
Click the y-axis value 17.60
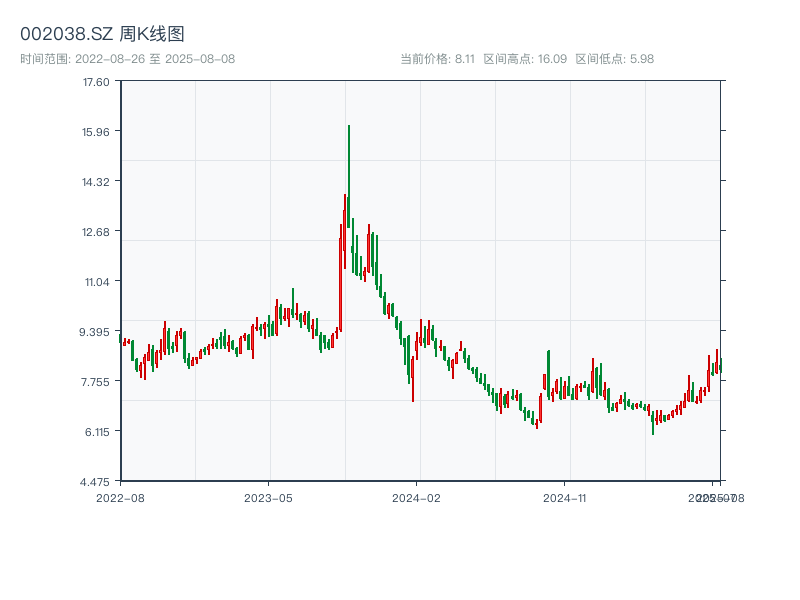pos(96,82)
